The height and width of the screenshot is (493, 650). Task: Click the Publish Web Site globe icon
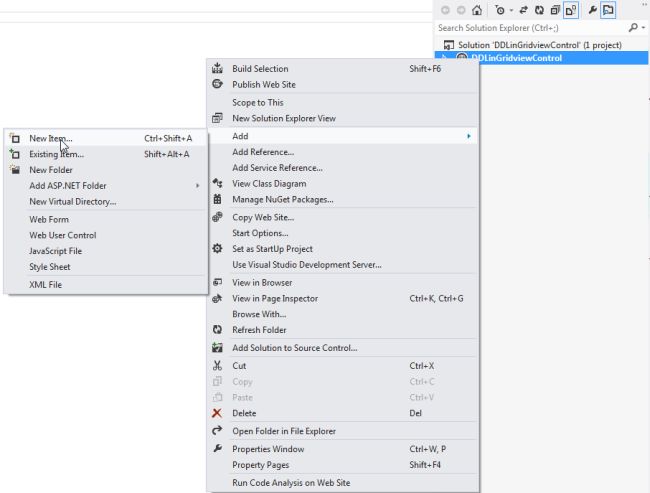(217, 84)
